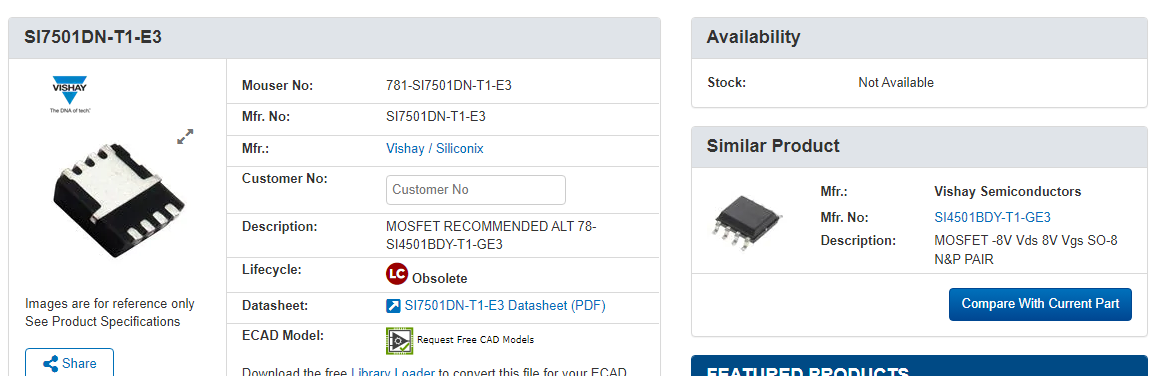Click the Vishay manufacturer logo
1156x376 pixels.
[69, 94]
